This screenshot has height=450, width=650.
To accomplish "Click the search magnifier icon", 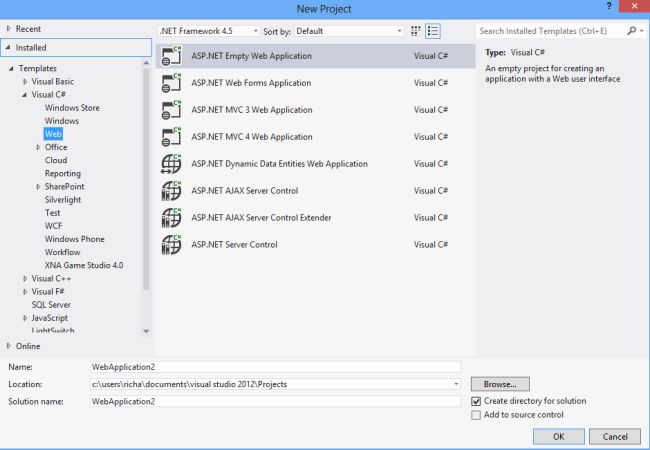I will [x=631, y=31].
